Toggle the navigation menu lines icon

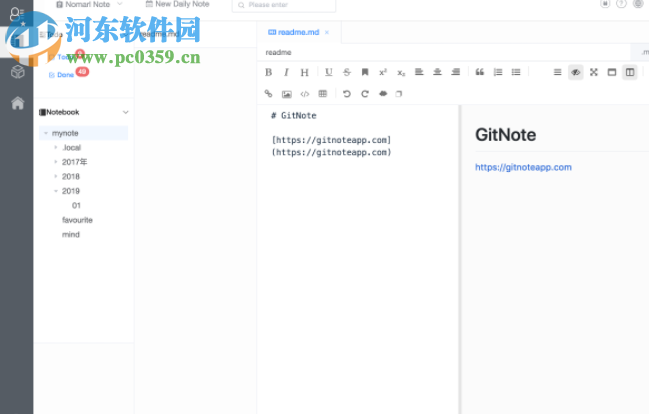[x=558, y=72]
